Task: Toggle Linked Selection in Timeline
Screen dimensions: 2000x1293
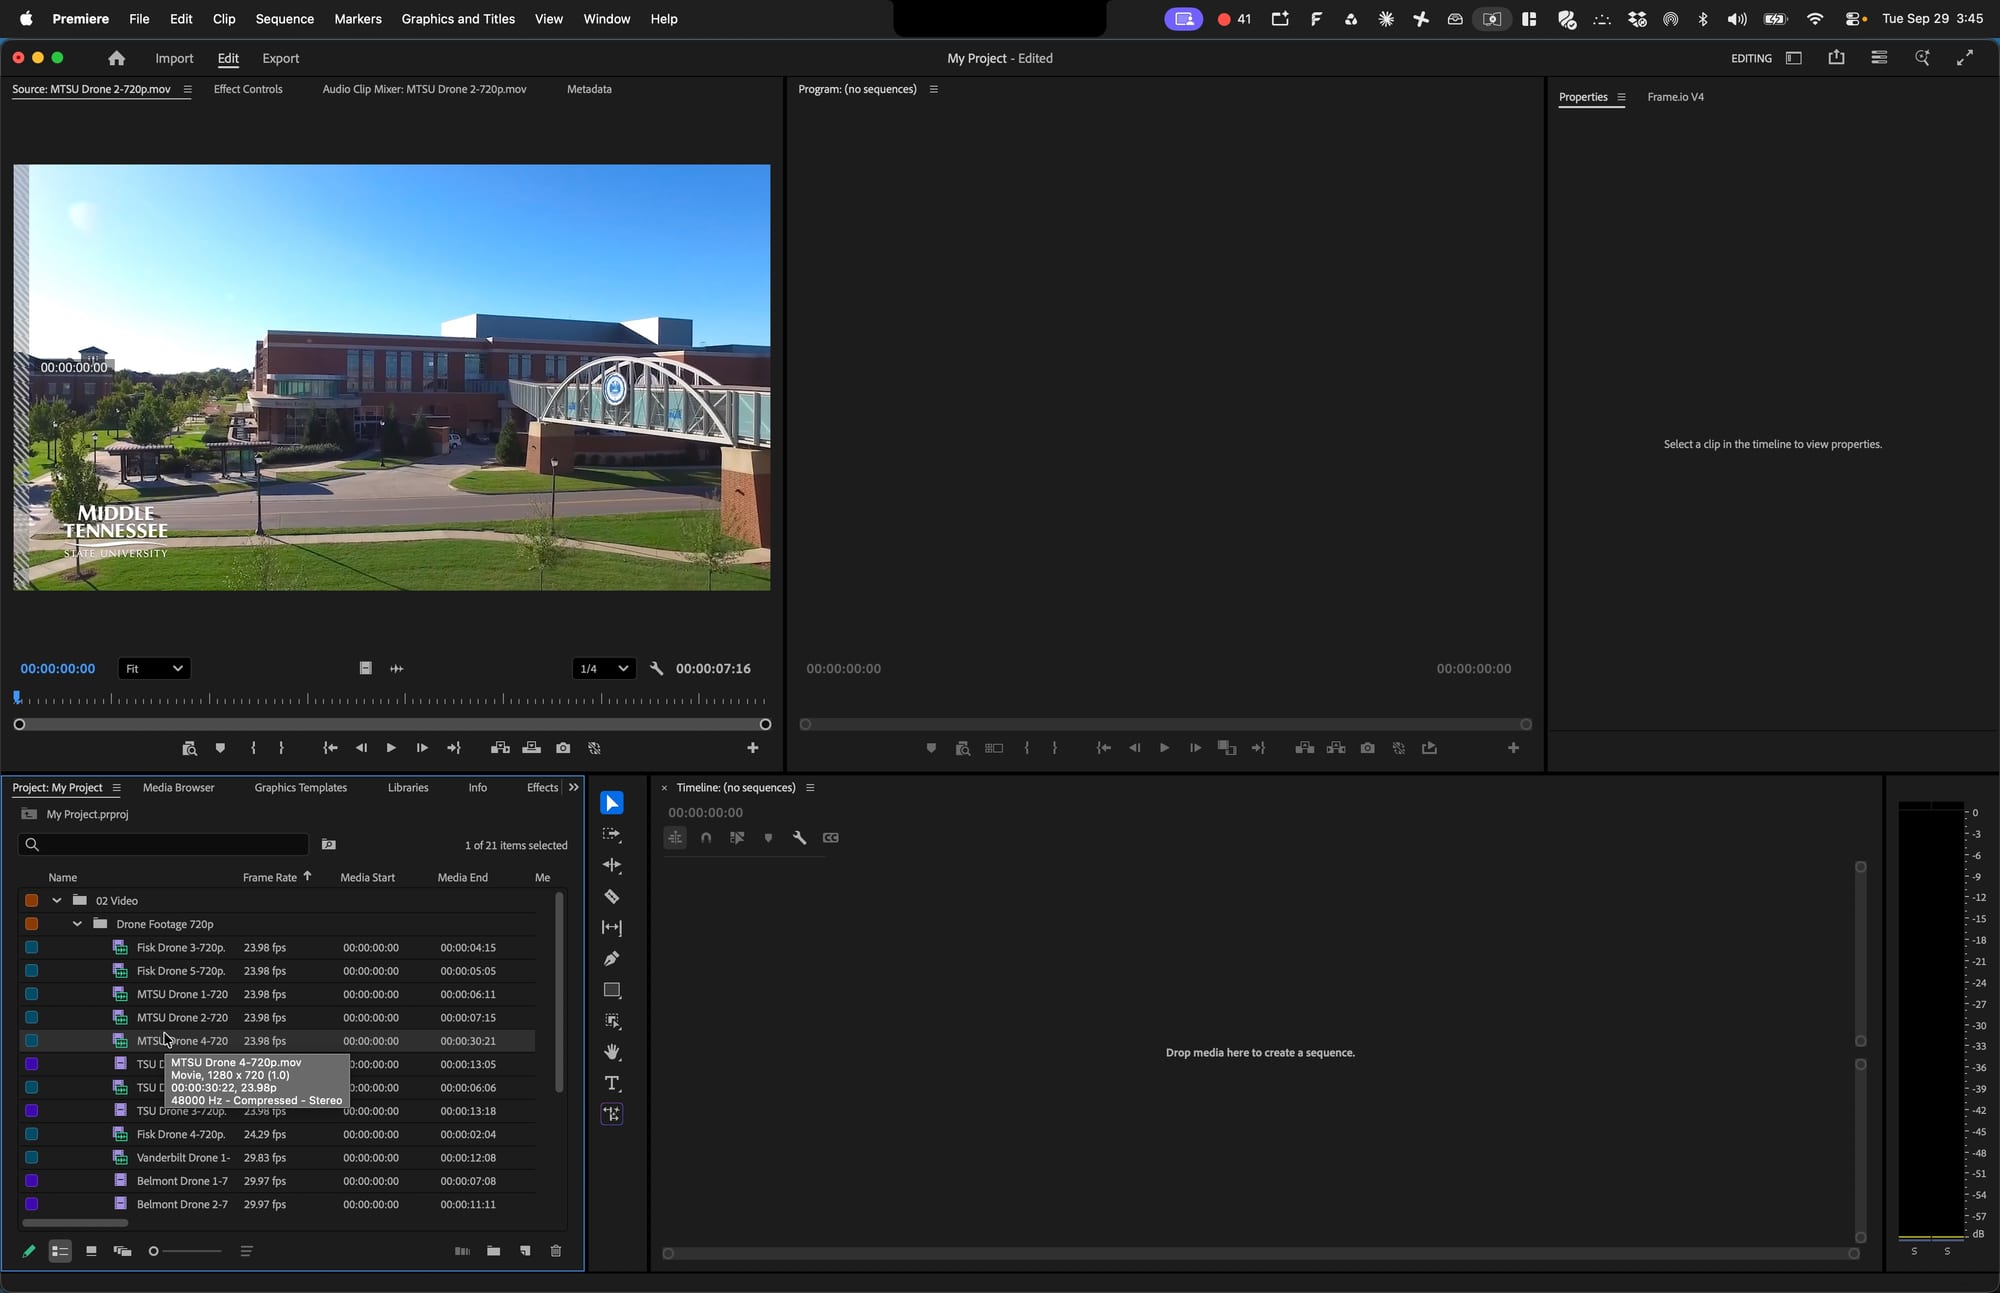Action: [737, 838]
